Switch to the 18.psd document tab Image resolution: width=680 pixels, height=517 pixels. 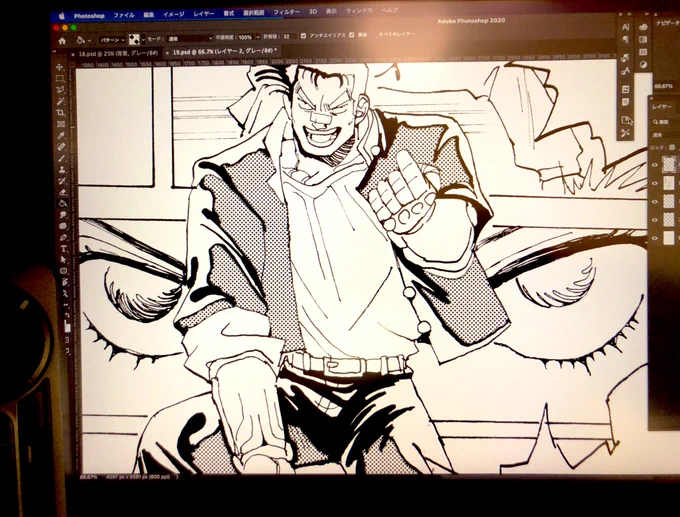tap(118, 53)
